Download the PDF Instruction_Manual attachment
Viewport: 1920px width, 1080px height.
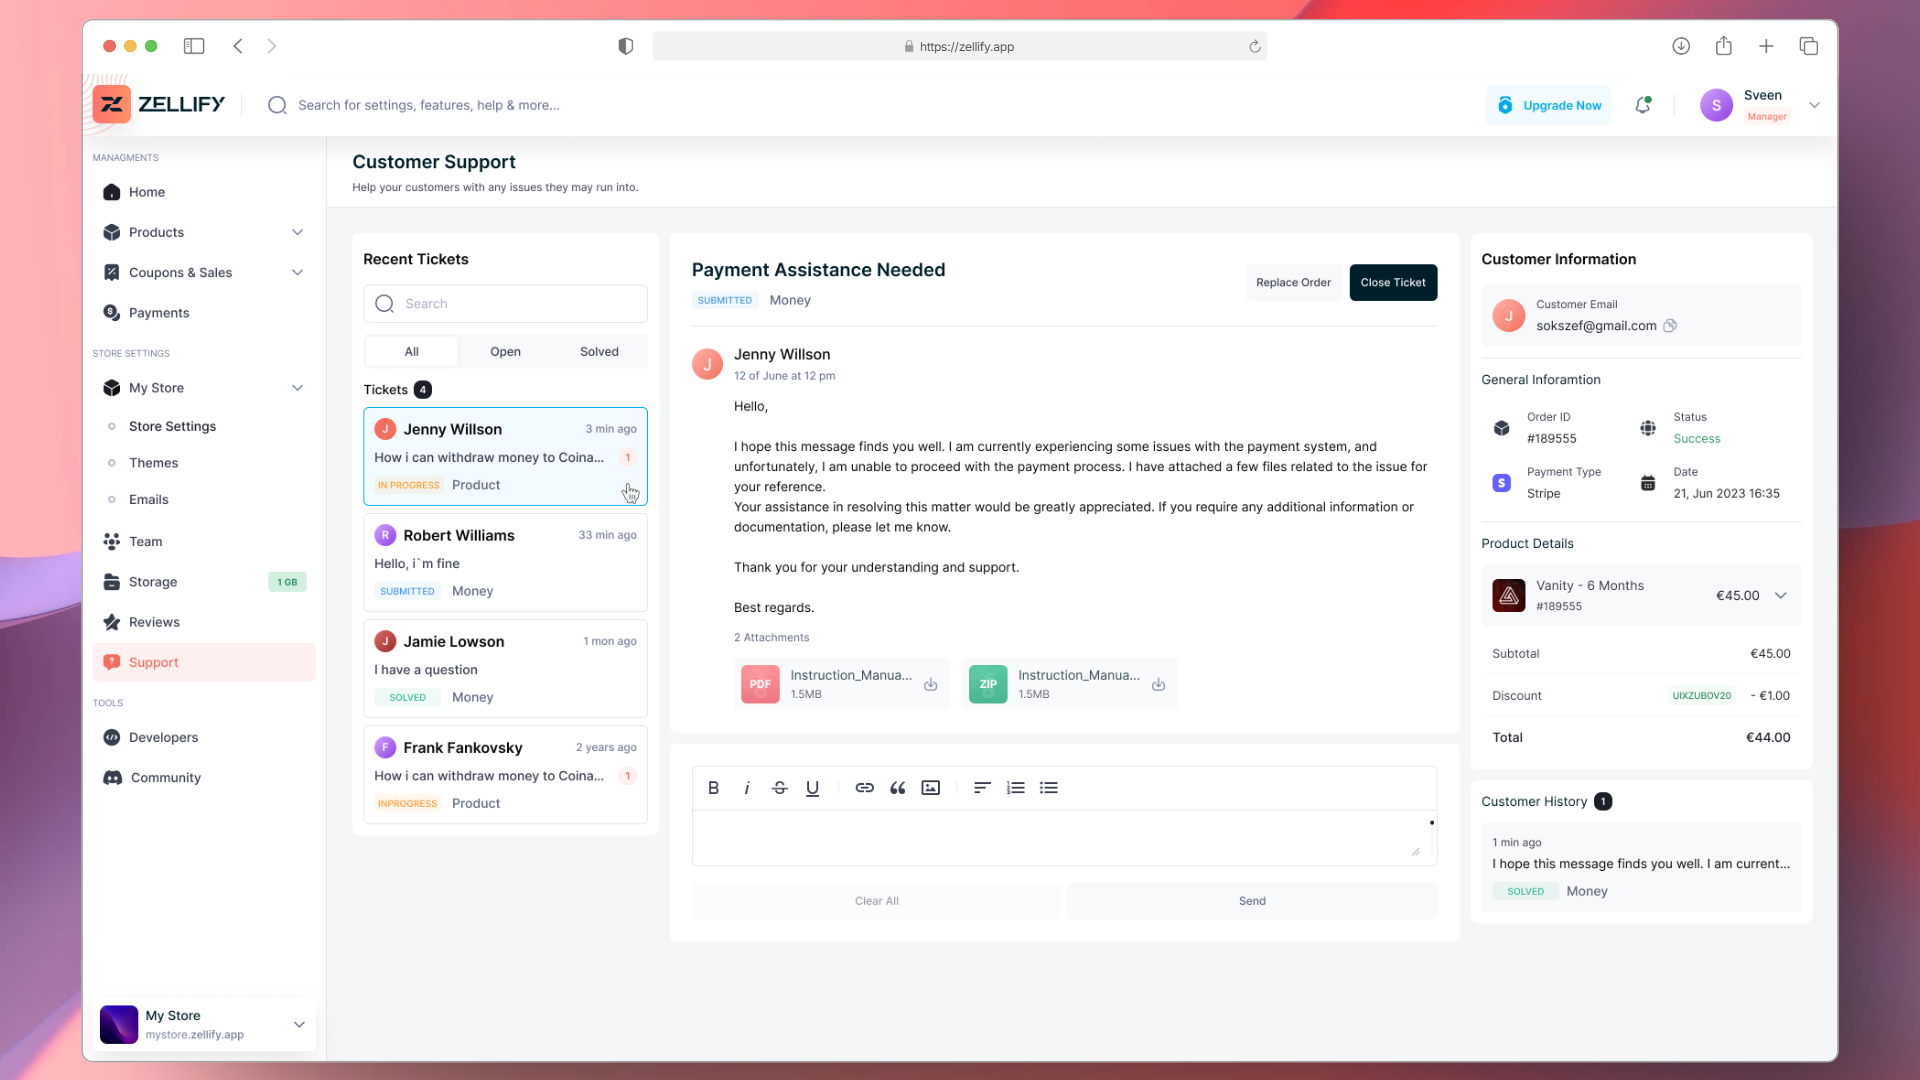pyautogui.click(x=930, y=685)
